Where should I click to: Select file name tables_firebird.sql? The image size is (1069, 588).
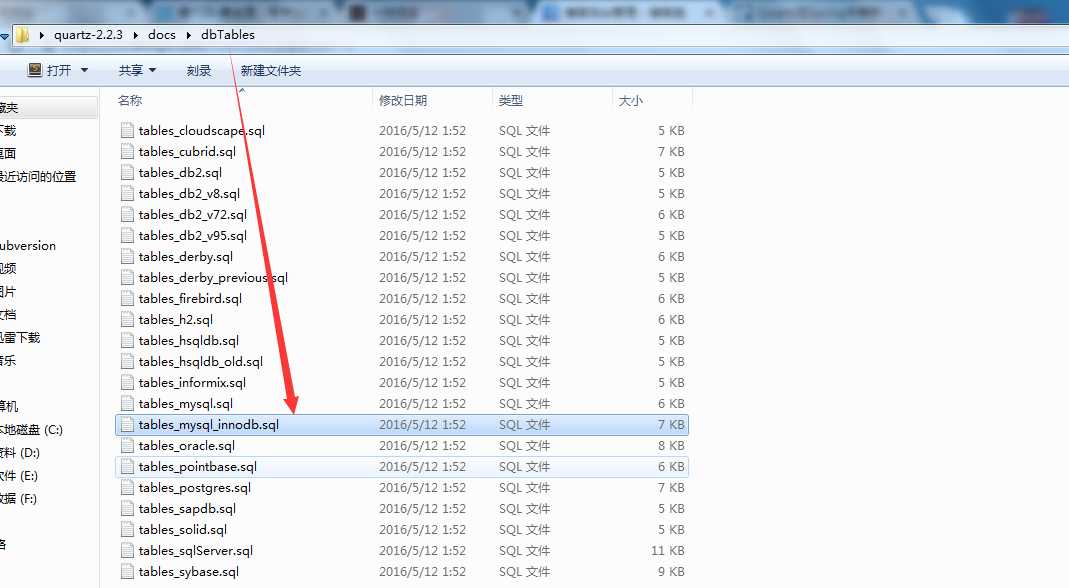pyautogui.click(x=190, y=299)
